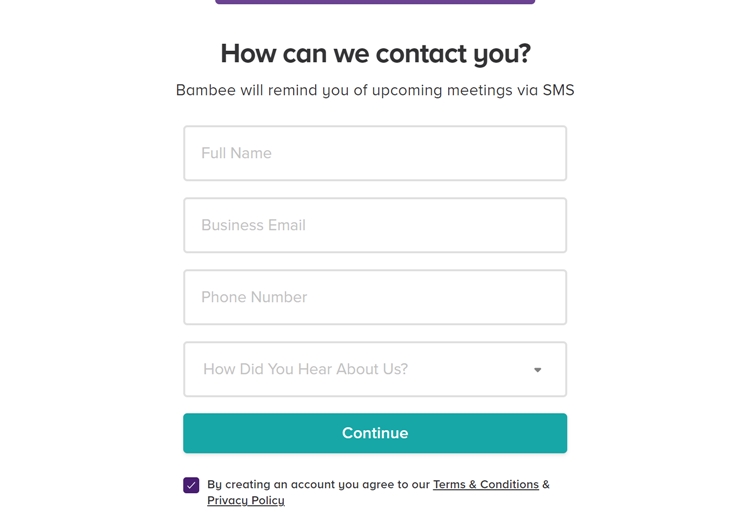Focus the Business Email text box
Image resolution: width=750 pixels, height=515 pixels.
pyautogui.click(x=375, y=225)
